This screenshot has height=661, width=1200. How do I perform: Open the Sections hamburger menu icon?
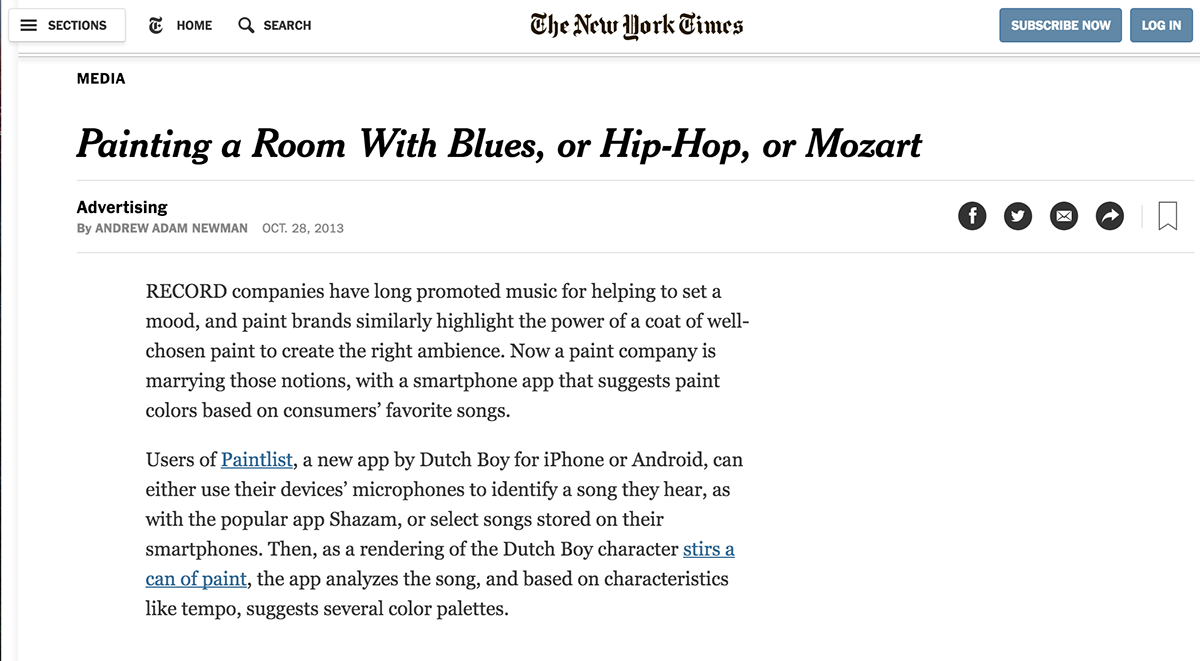pyautogui.click(x=28, y=25)
